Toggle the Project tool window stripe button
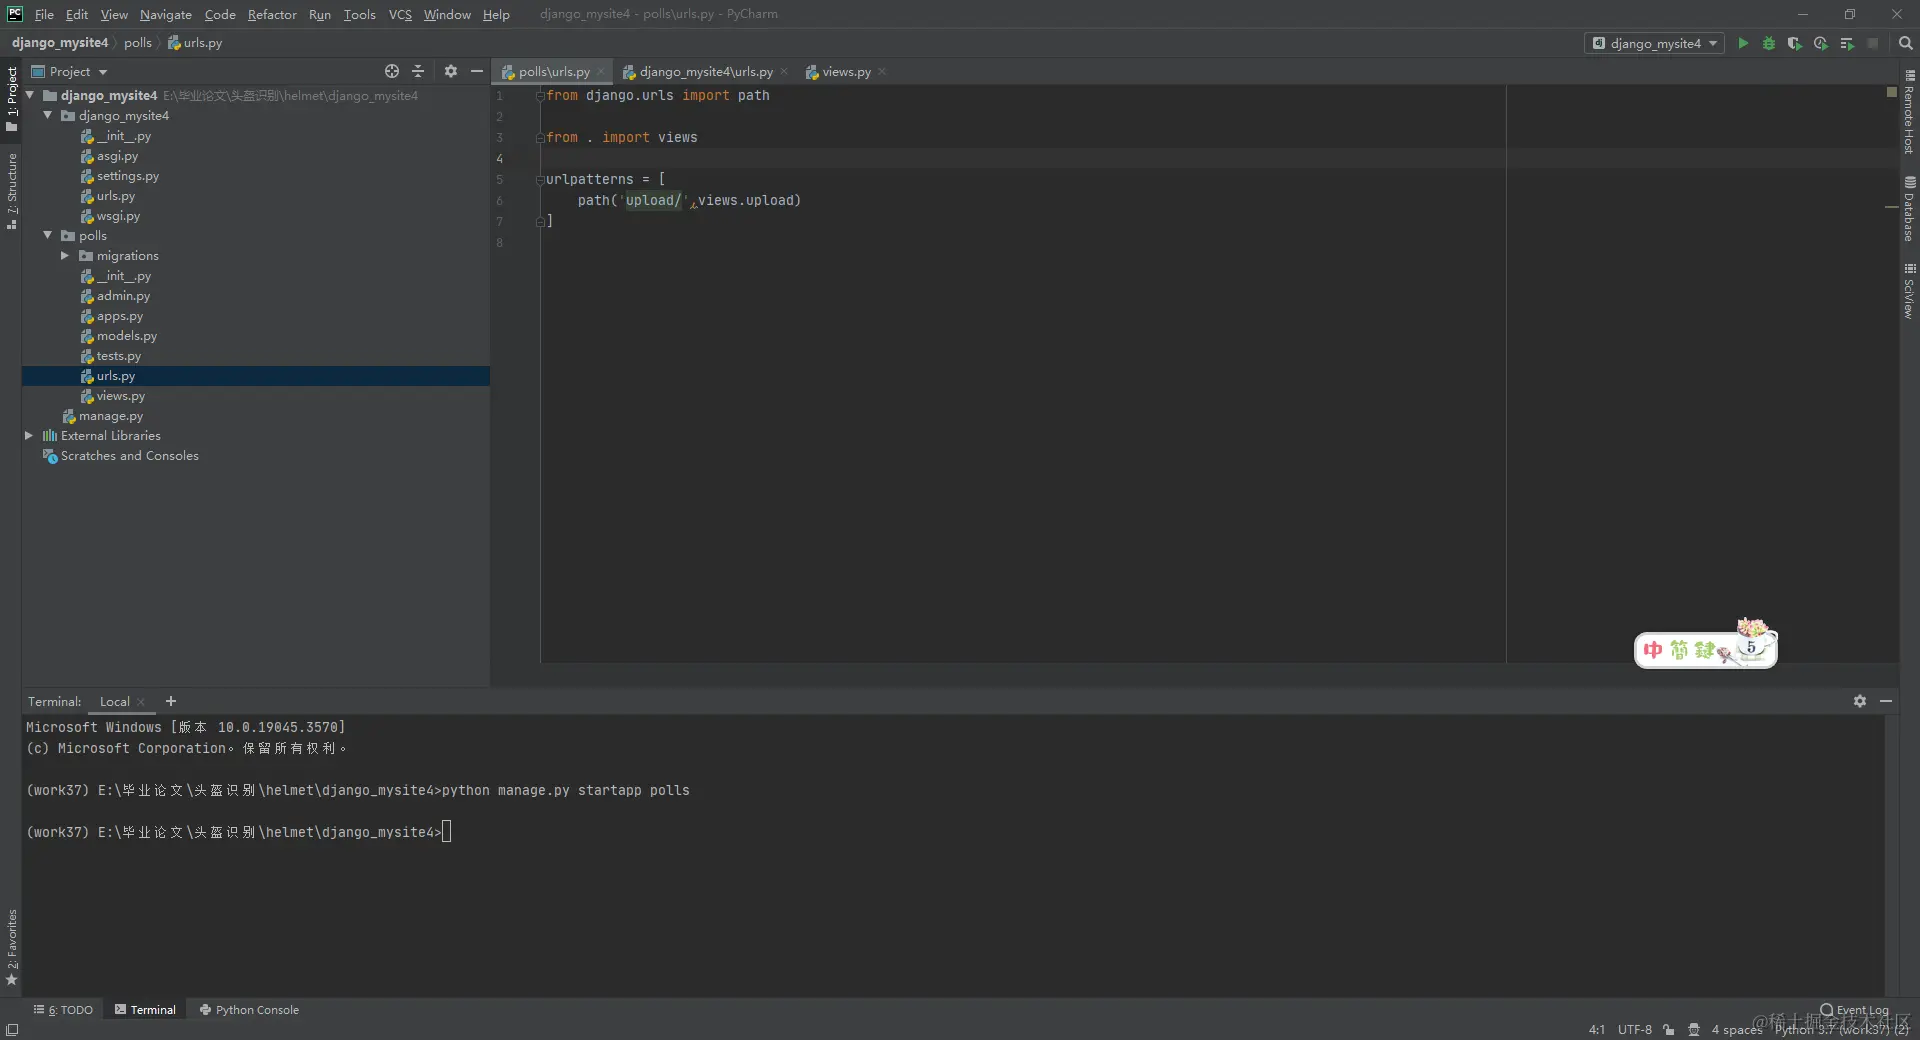The image size is (1920, 1040). tap(12, 98)
